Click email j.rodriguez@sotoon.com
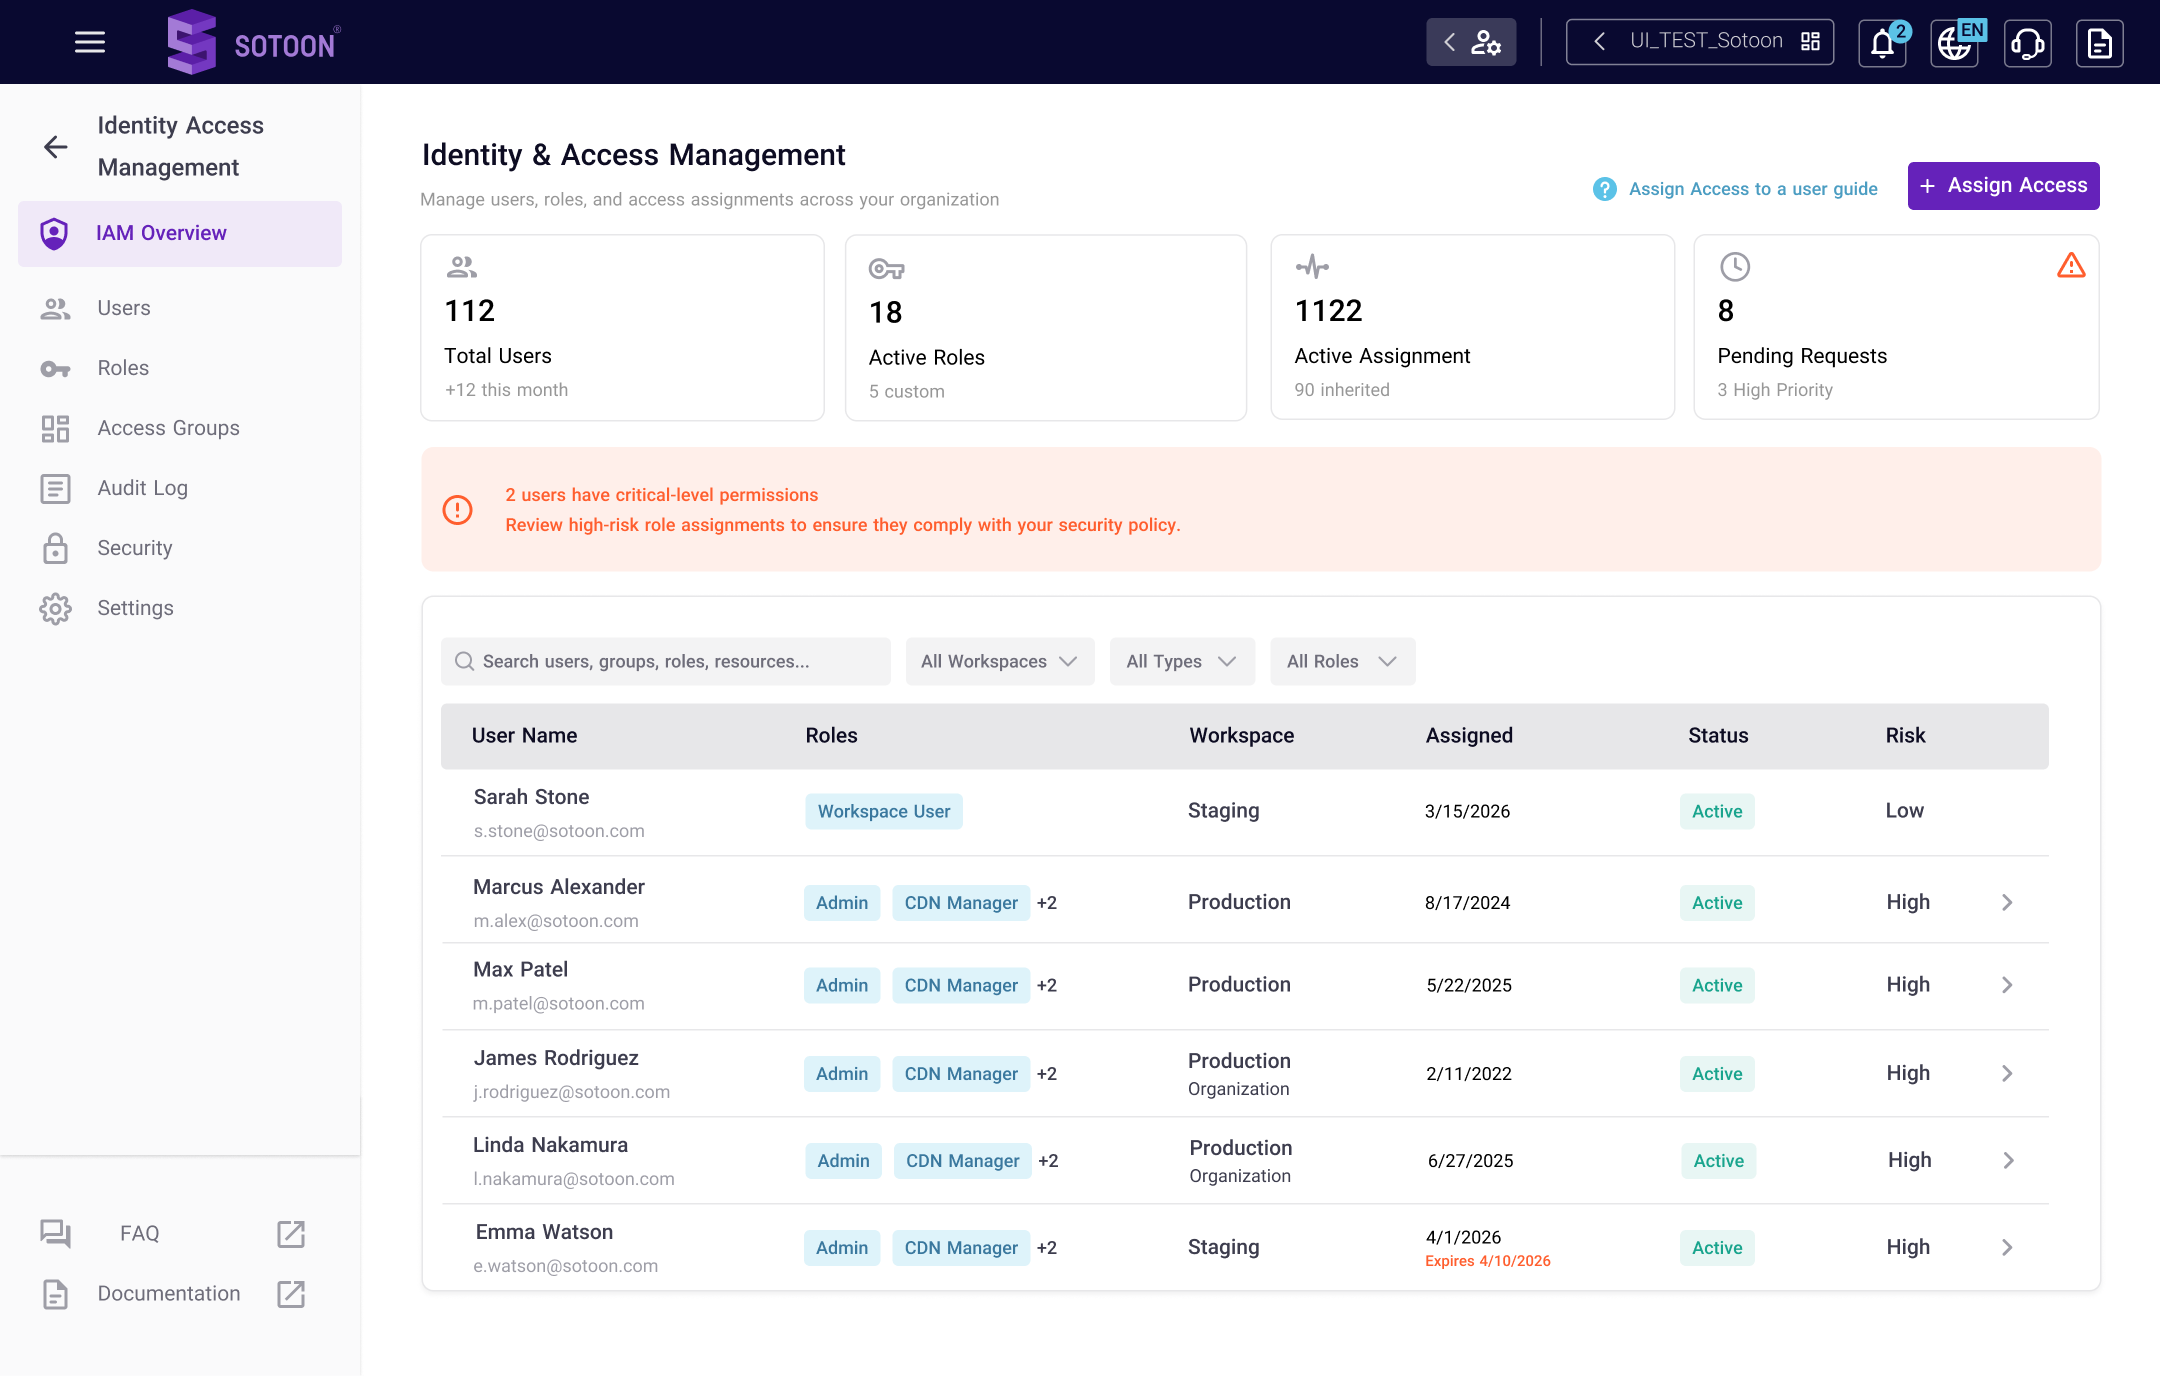Image resolution: width=2160 pixels, height=1376 pixels. point(572,1092)
